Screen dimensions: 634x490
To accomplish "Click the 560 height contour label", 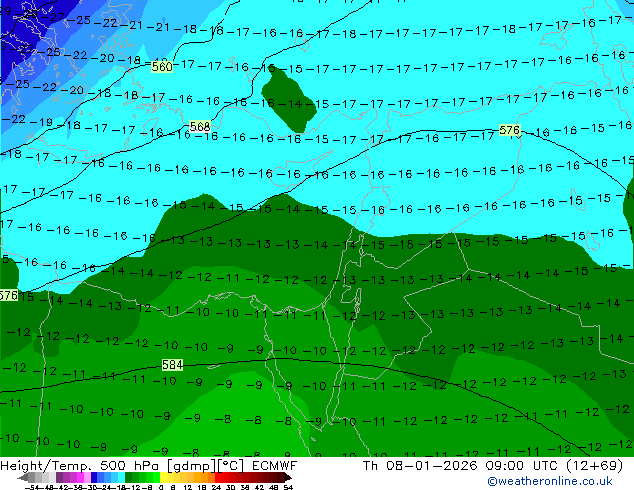I will 162,67.
